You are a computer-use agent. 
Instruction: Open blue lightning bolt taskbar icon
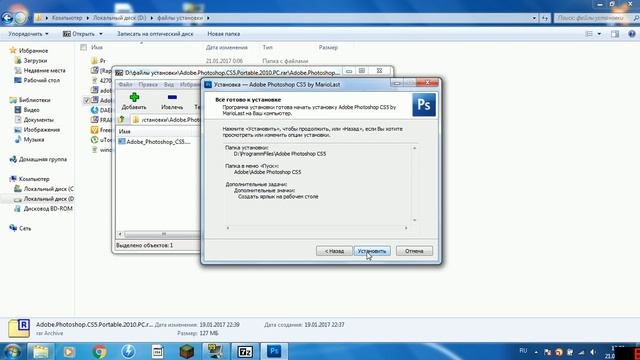(x=128, y=351)
